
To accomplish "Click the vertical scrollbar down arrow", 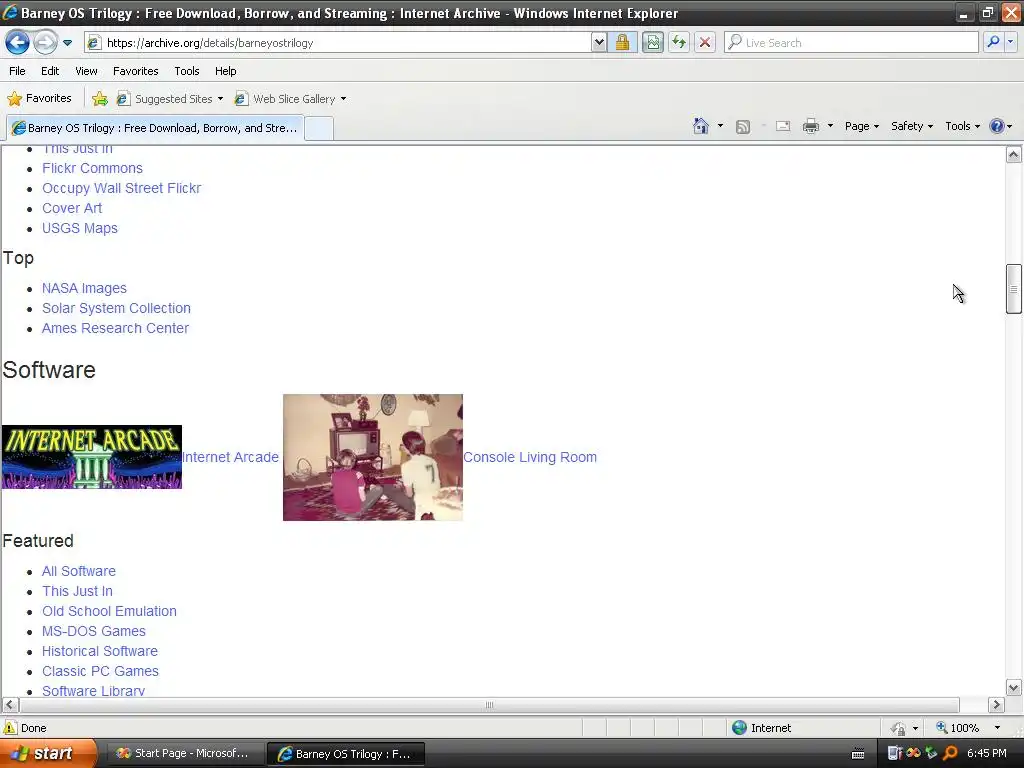I will coord(1013,687).
